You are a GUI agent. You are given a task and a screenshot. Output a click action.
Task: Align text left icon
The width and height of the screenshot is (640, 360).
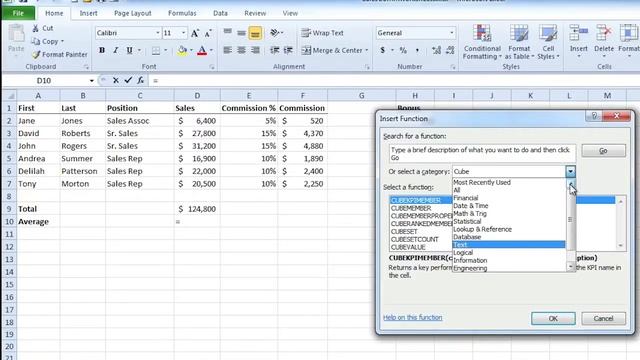click(x=228, y=50)
